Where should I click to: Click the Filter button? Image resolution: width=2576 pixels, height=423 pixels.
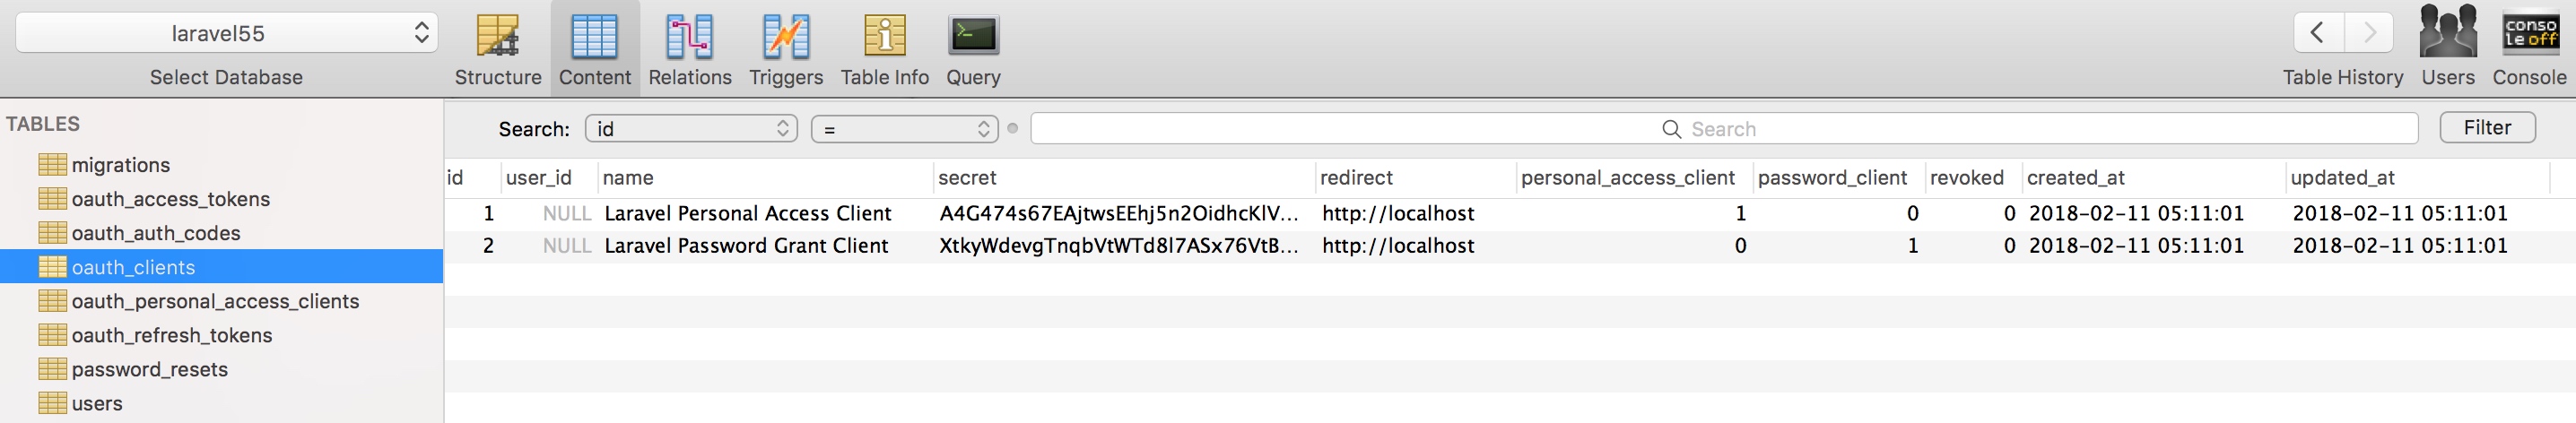tap(2487, 127)
